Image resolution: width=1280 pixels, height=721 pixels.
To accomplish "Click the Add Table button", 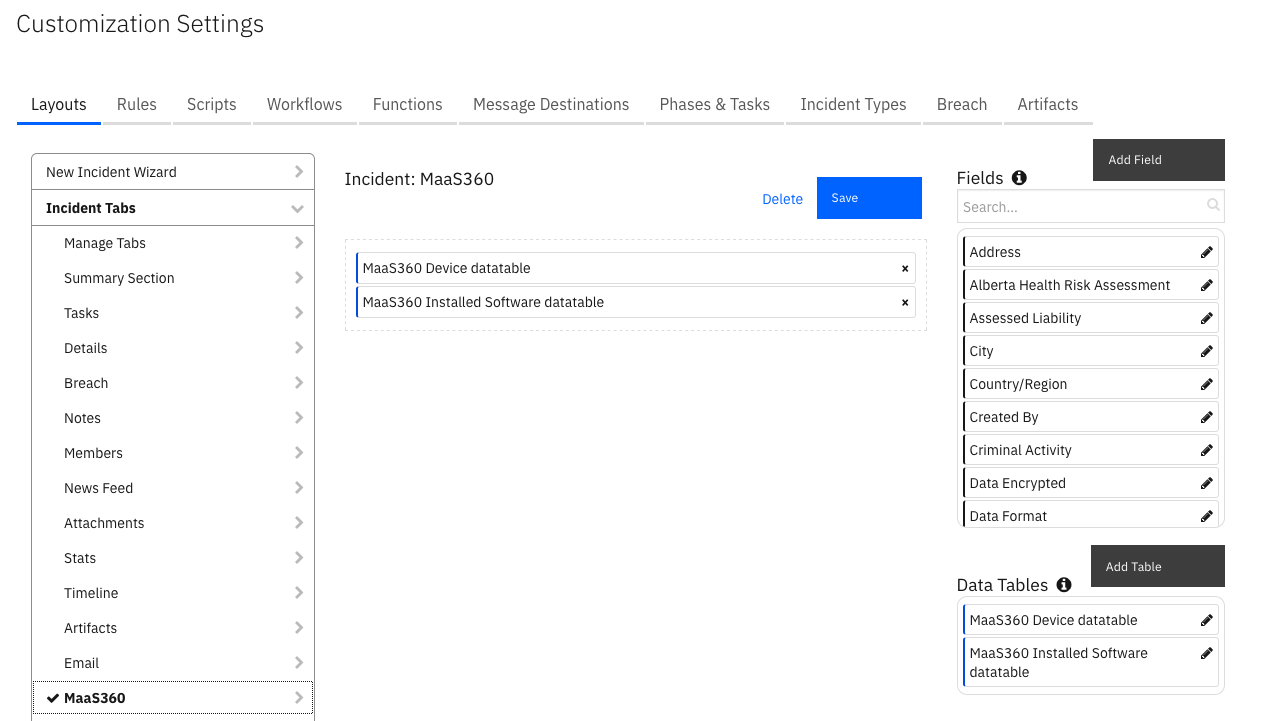I will [1158, 566].
